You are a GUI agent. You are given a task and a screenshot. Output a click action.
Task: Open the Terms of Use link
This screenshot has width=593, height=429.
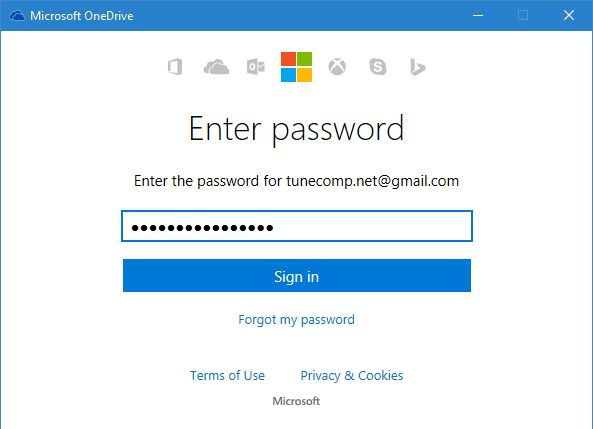click(x=227, y=376)
